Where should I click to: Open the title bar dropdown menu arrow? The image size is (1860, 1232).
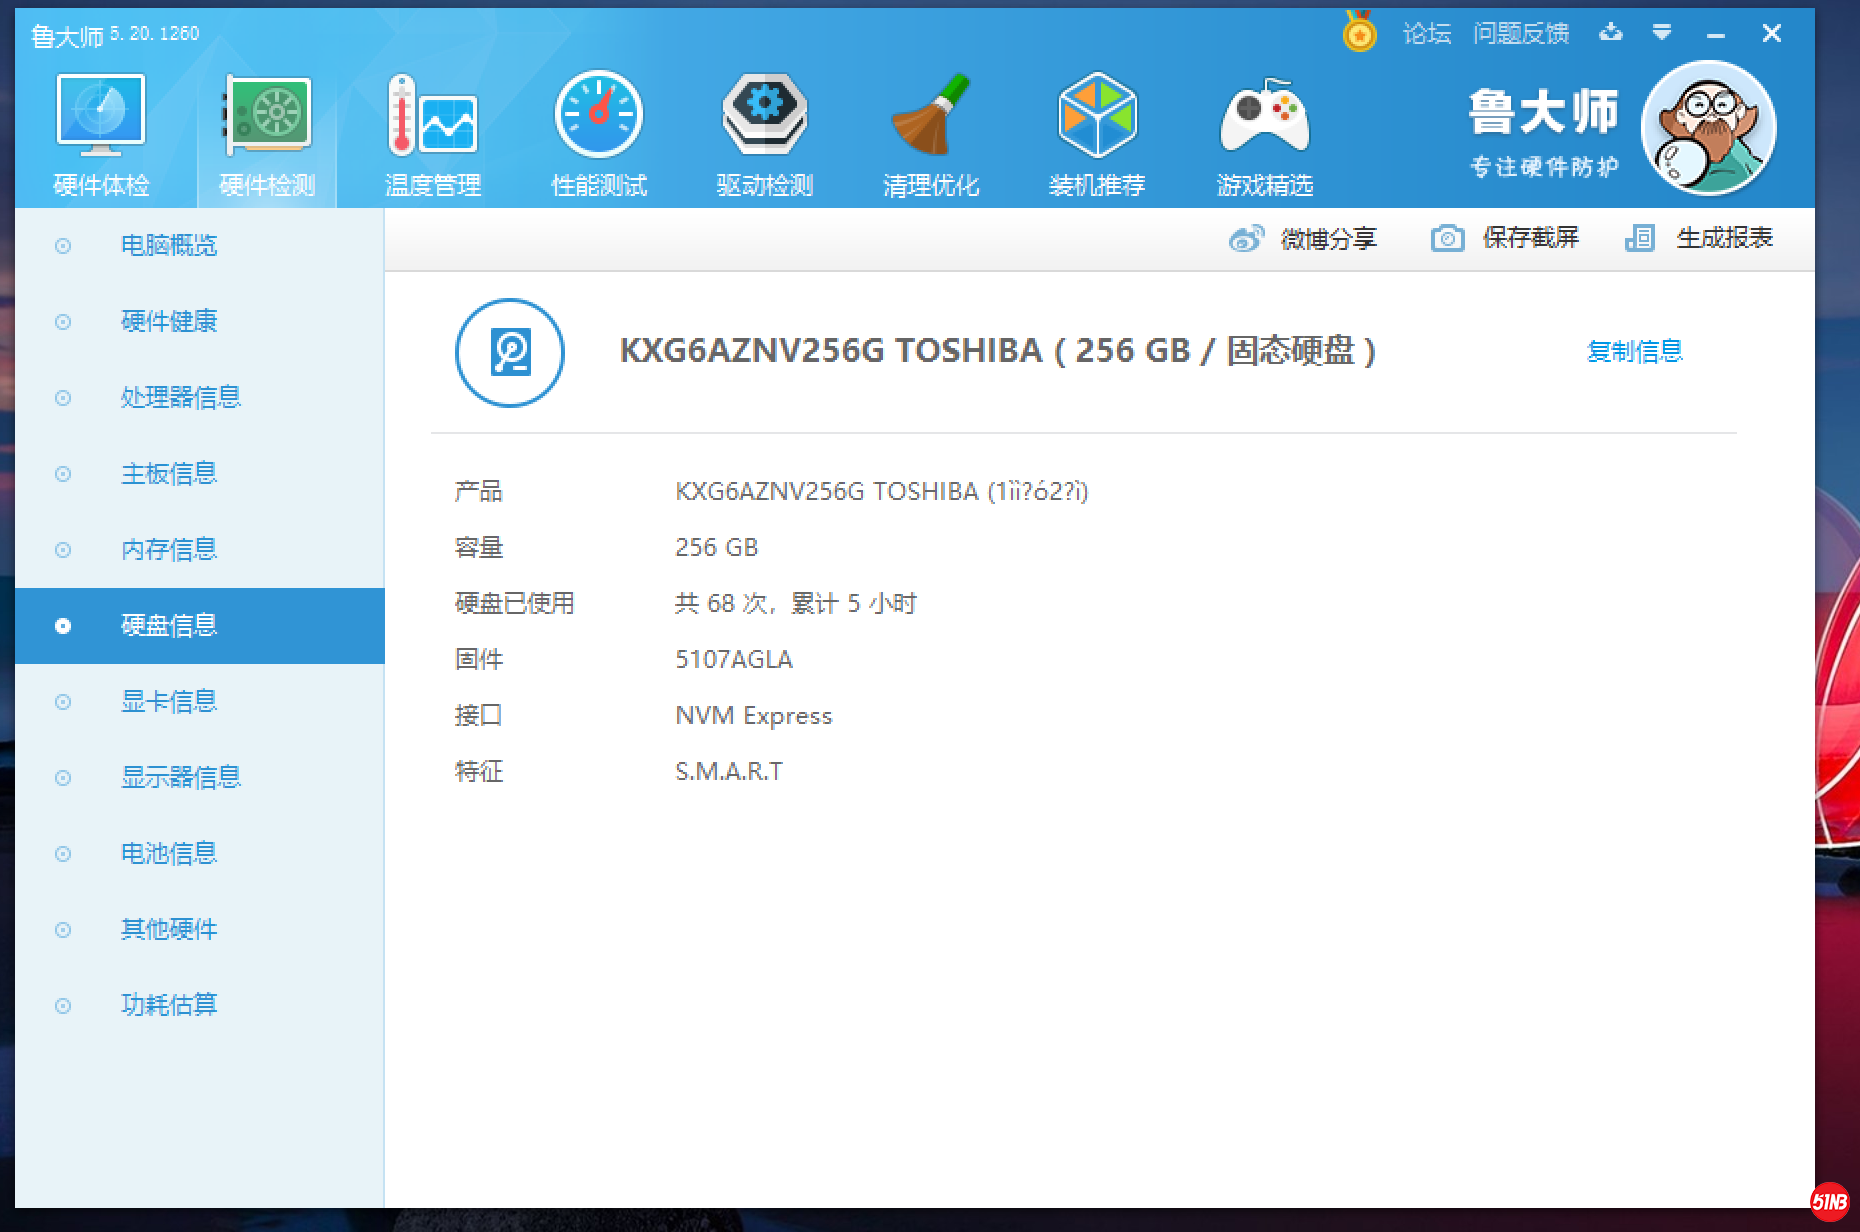tap(1662, 33)
